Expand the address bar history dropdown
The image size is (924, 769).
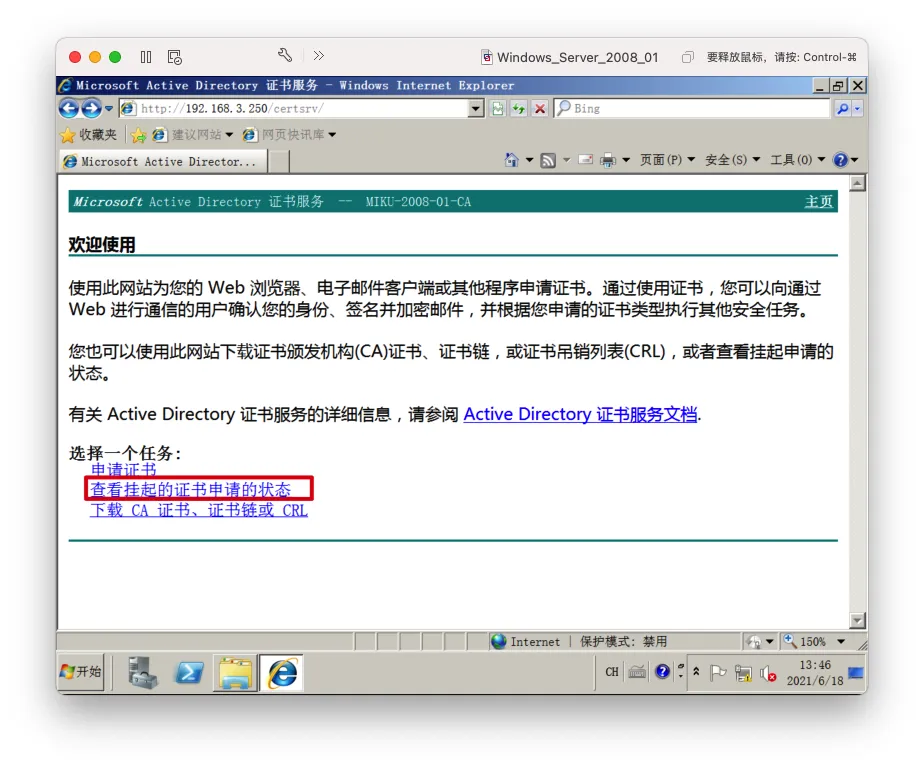point(476,108)
